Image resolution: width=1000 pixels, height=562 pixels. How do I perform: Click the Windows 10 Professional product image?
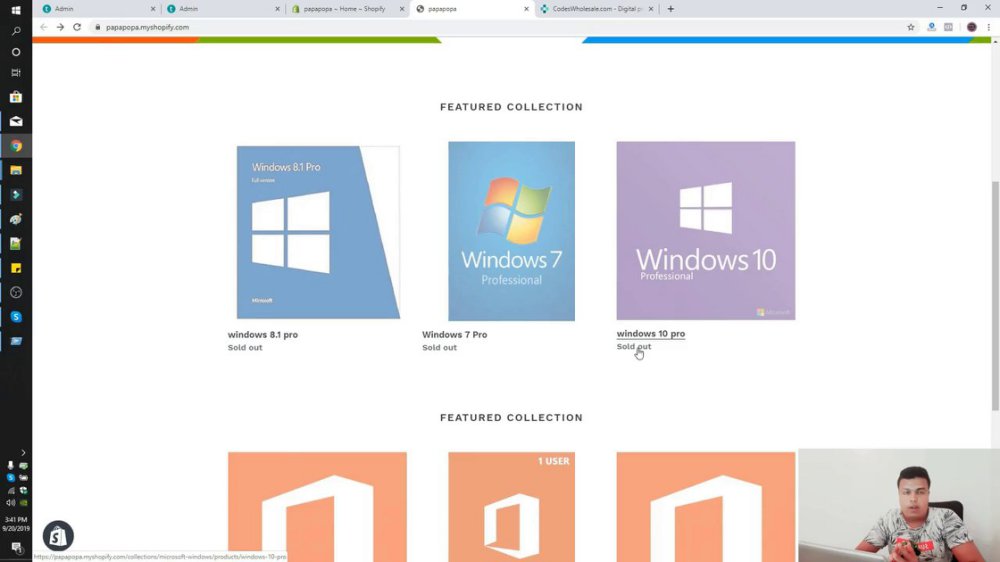coord(705,230)
